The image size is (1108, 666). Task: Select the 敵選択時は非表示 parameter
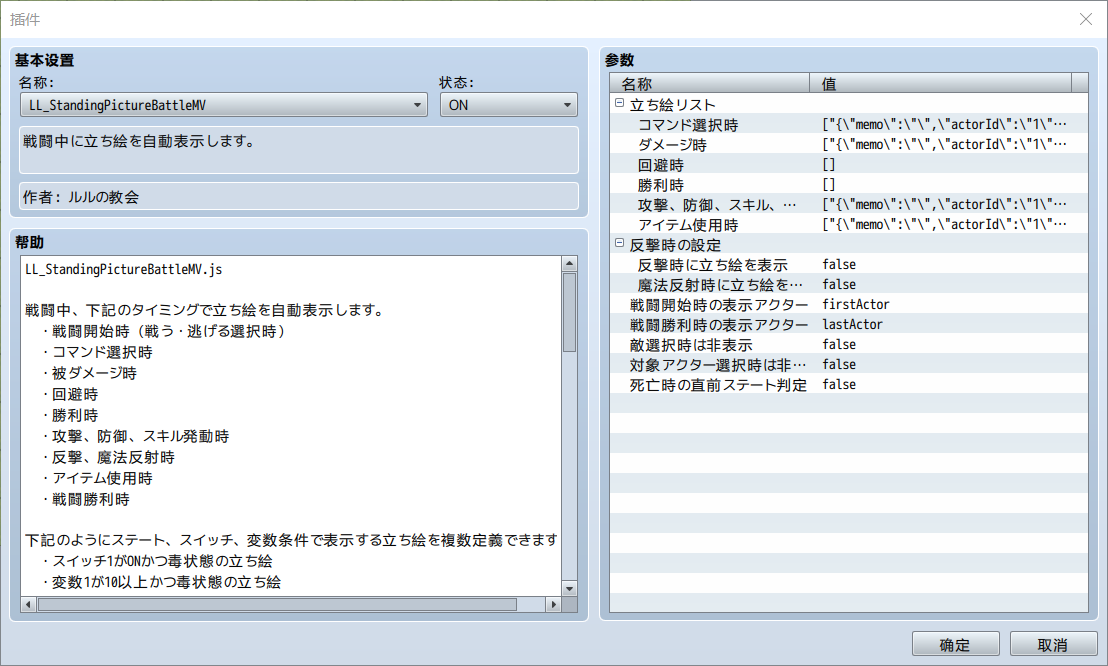tap(849, 344)
